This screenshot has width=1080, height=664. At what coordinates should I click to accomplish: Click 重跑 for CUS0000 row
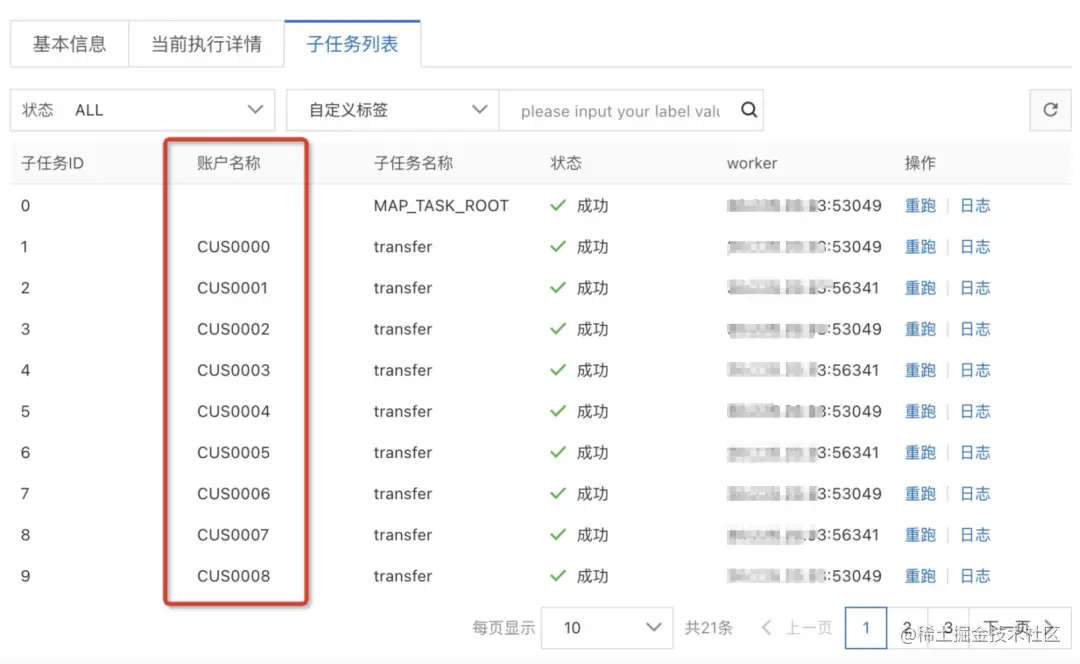pos(920,247)
